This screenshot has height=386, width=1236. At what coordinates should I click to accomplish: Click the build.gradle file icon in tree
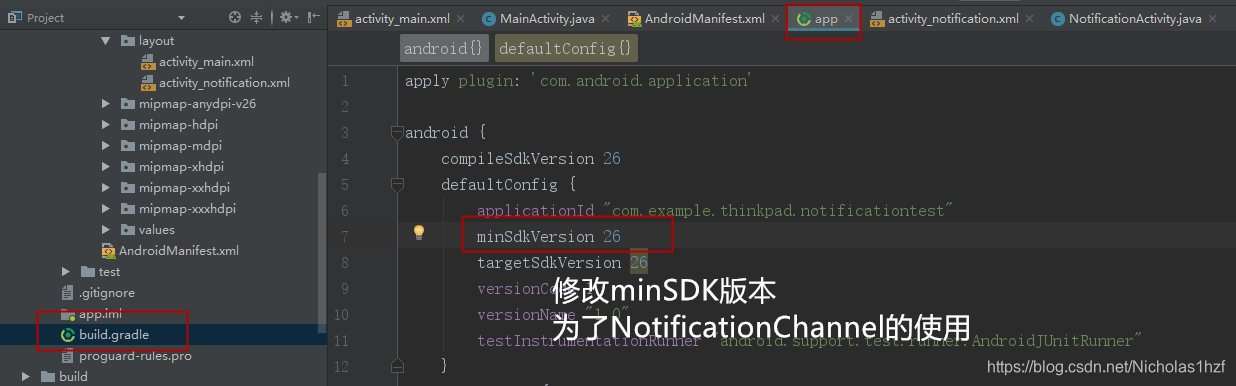pos(68,335)
